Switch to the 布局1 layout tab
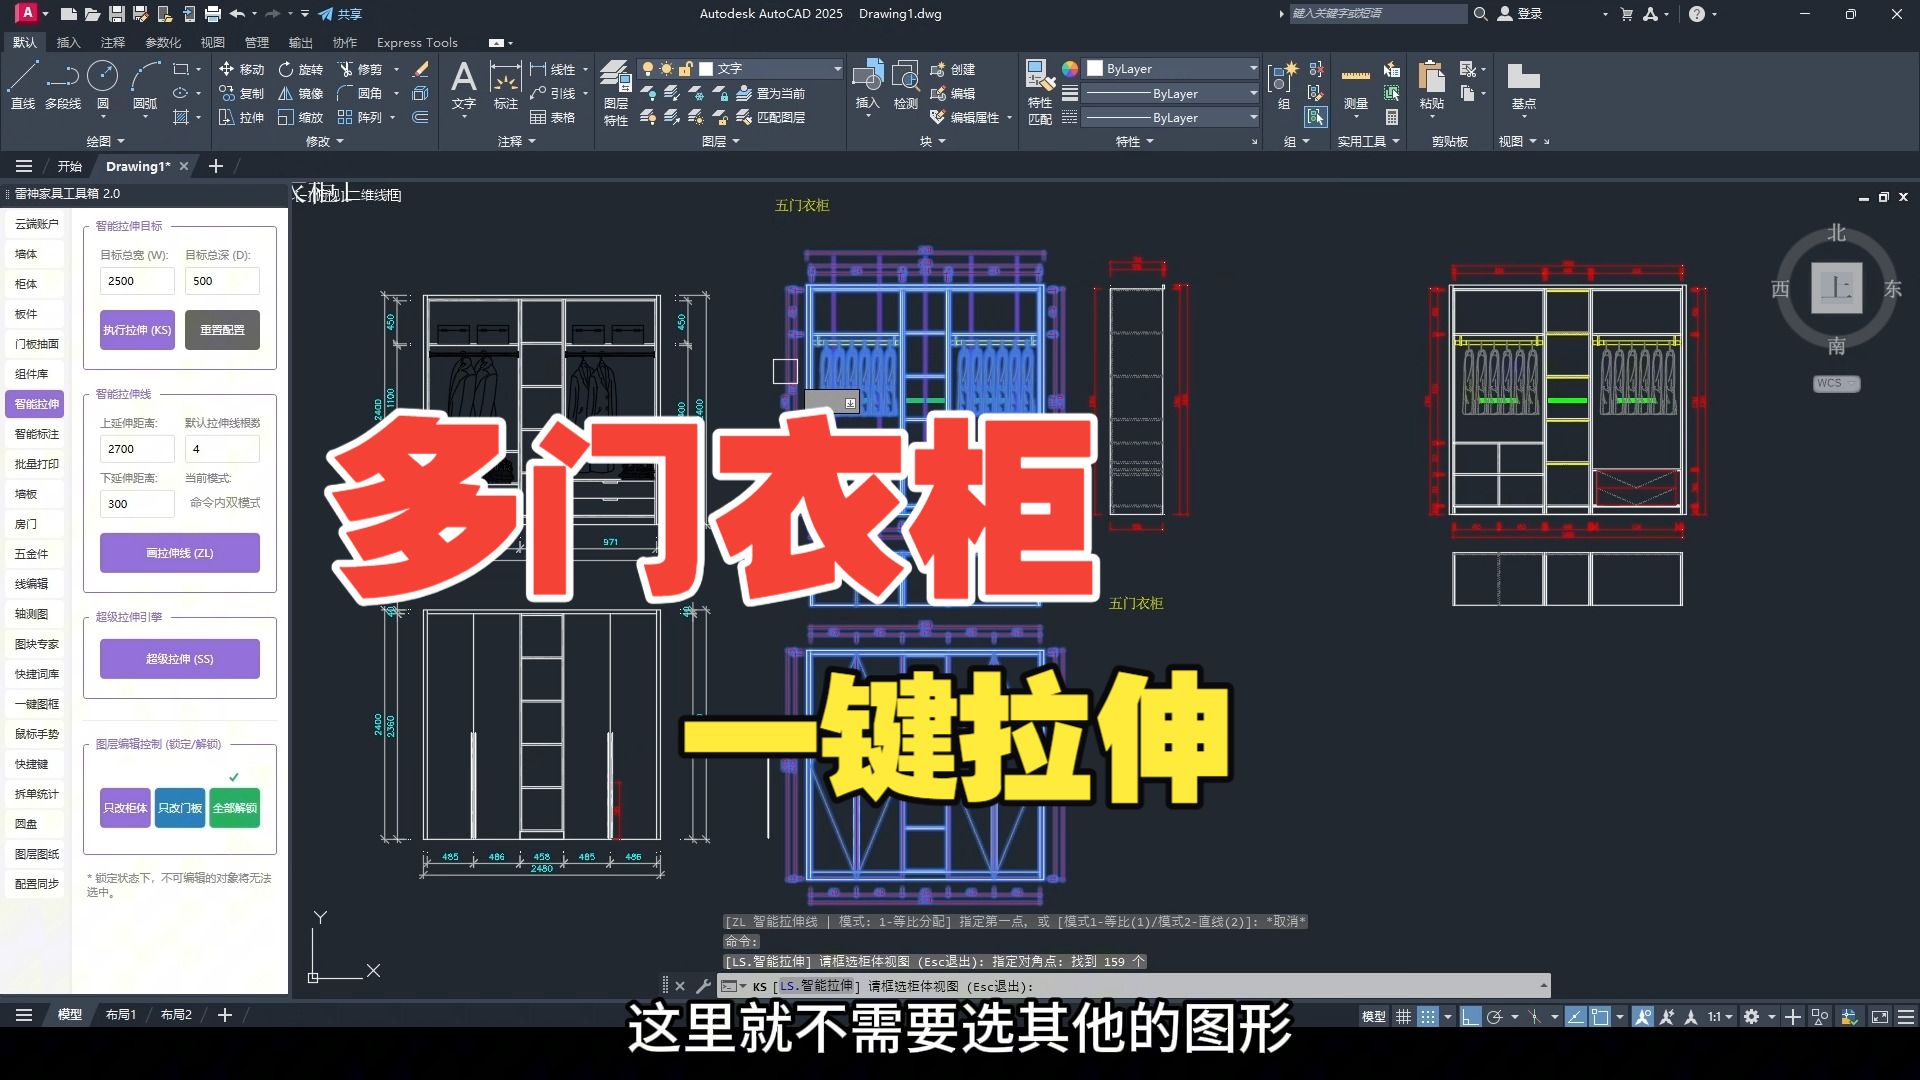 (121, 1015)
